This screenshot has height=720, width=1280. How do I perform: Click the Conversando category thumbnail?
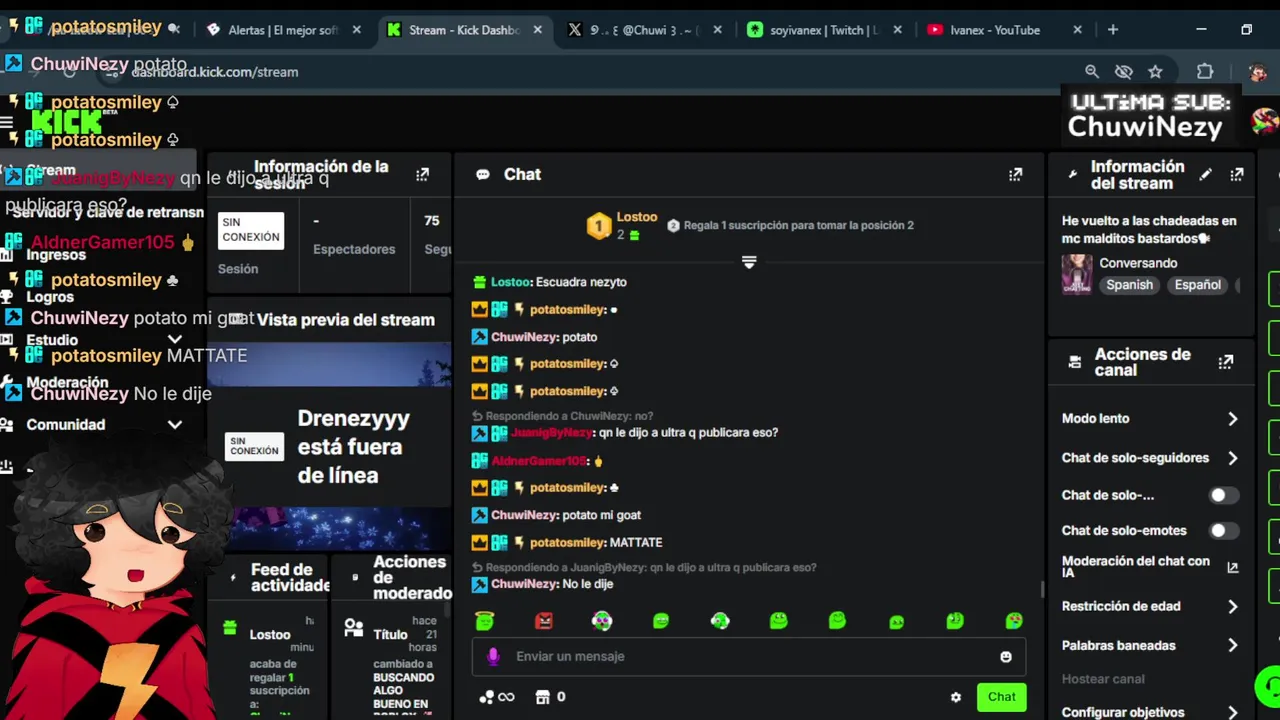pos(1077,274)
